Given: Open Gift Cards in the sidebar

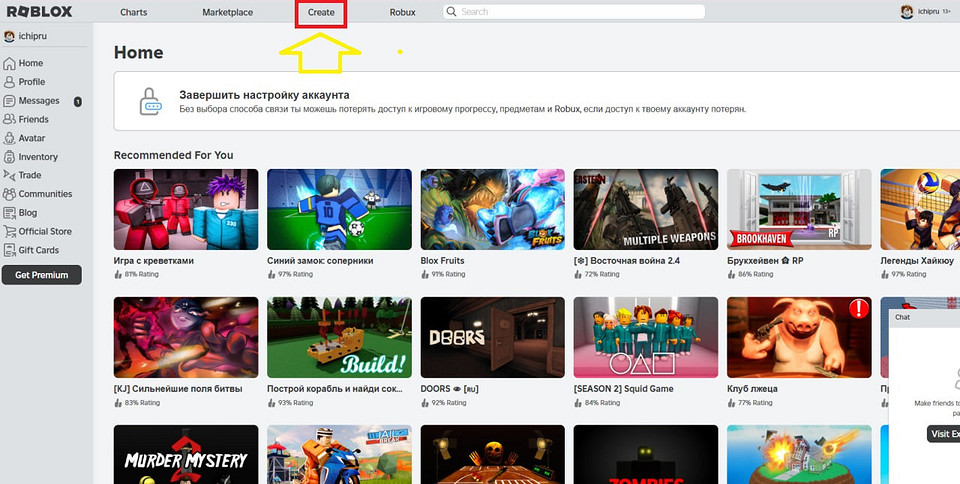Looking at the screenshot, I should 38,250.
